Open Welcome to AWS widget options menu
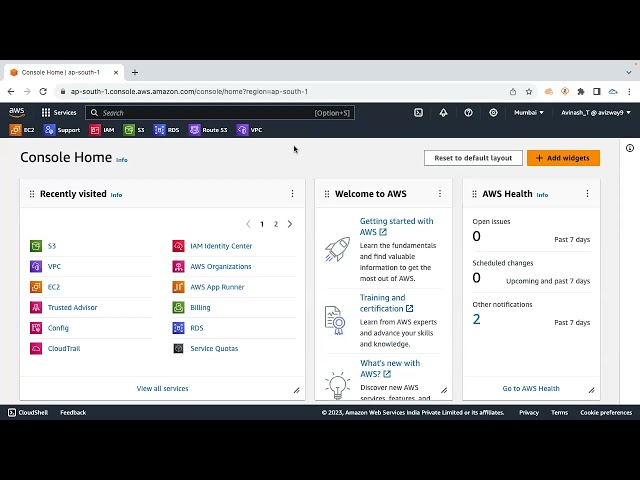The height and width of the screenshot is (480, 640). tap(440, 193)
